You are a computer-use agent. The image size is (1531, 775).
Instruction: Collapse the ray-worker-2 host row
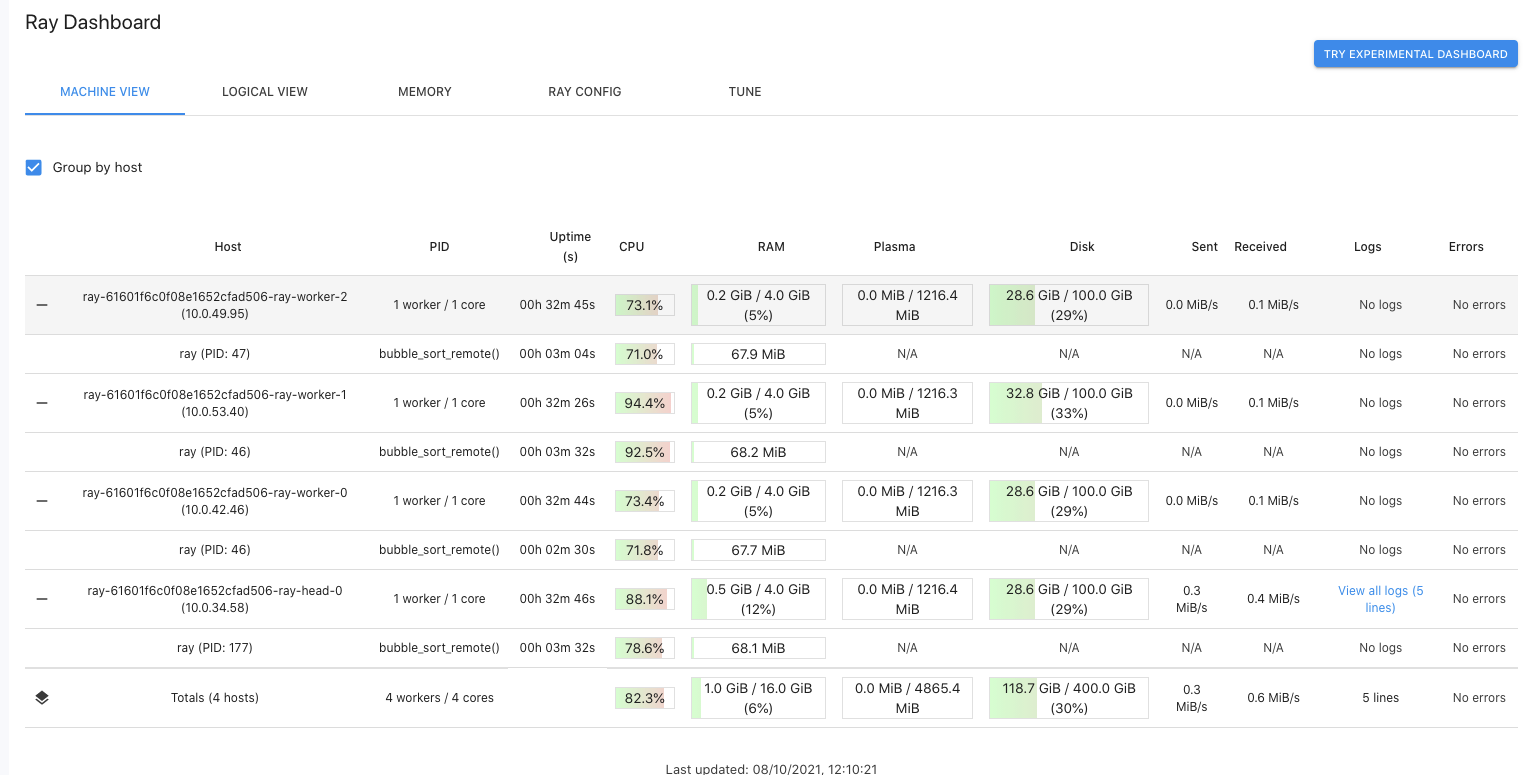[41, 304]
